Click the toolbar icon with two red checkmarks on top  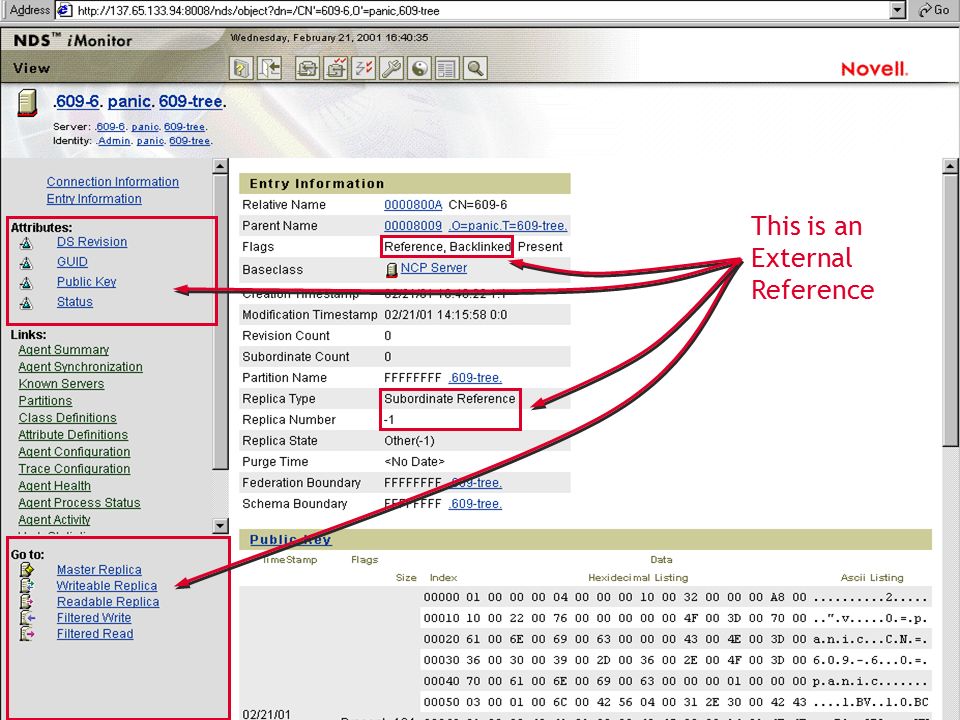[x=336, y=68]
